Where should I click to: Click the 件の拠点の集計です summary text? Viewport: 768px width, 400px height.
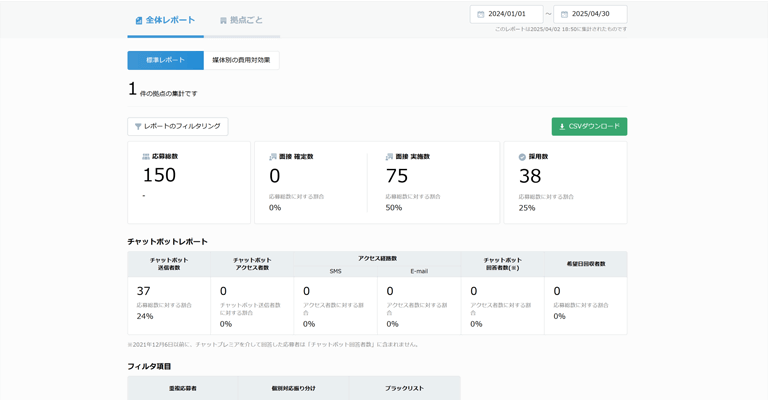(x=168, y=94)
